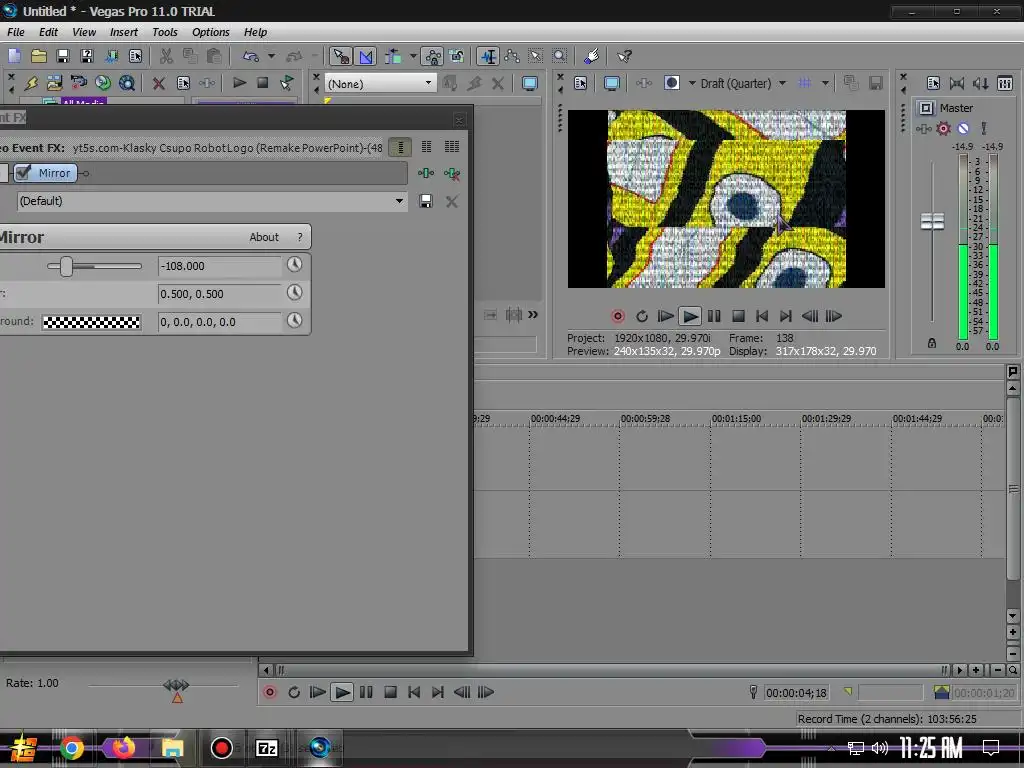The image size is (1024, 768).
Task: Open the Undo history dropdown arrow
Action: click(x=272, y=56)
